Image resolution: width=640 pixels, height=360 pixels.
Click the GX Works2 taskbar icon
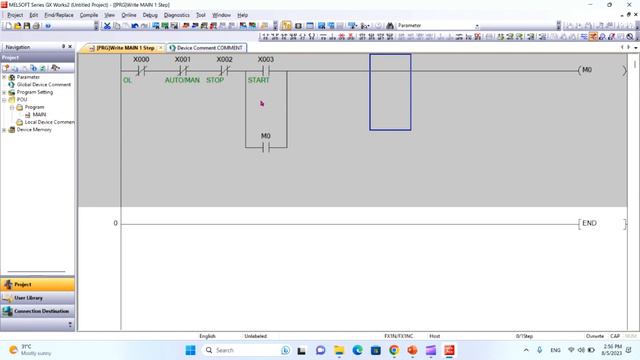point(449,350)
